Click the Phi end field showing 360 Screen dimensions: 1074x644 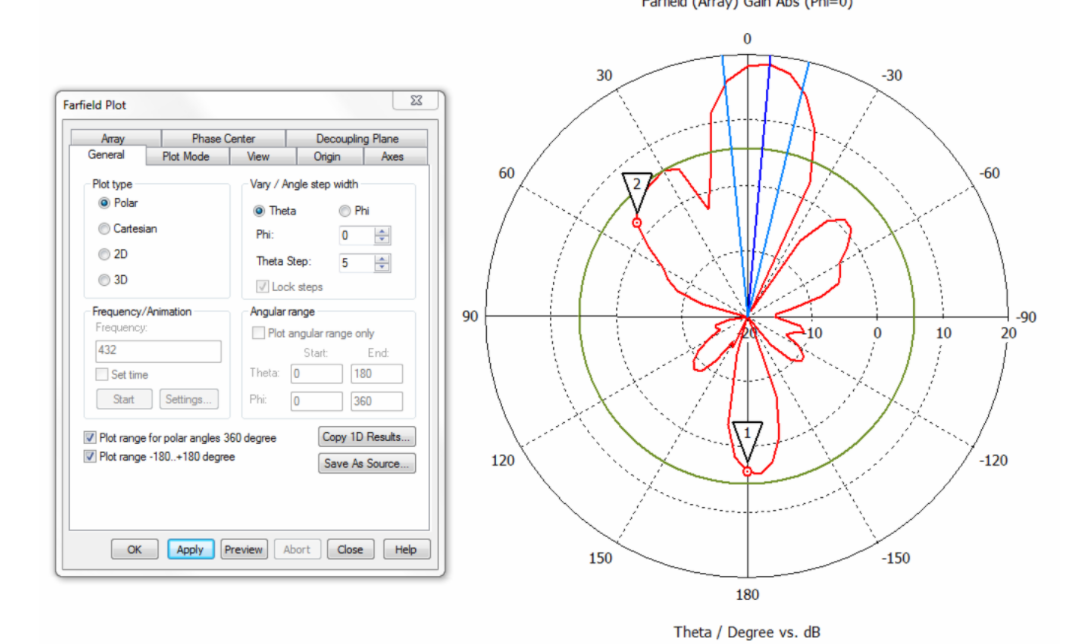(377, 401)
